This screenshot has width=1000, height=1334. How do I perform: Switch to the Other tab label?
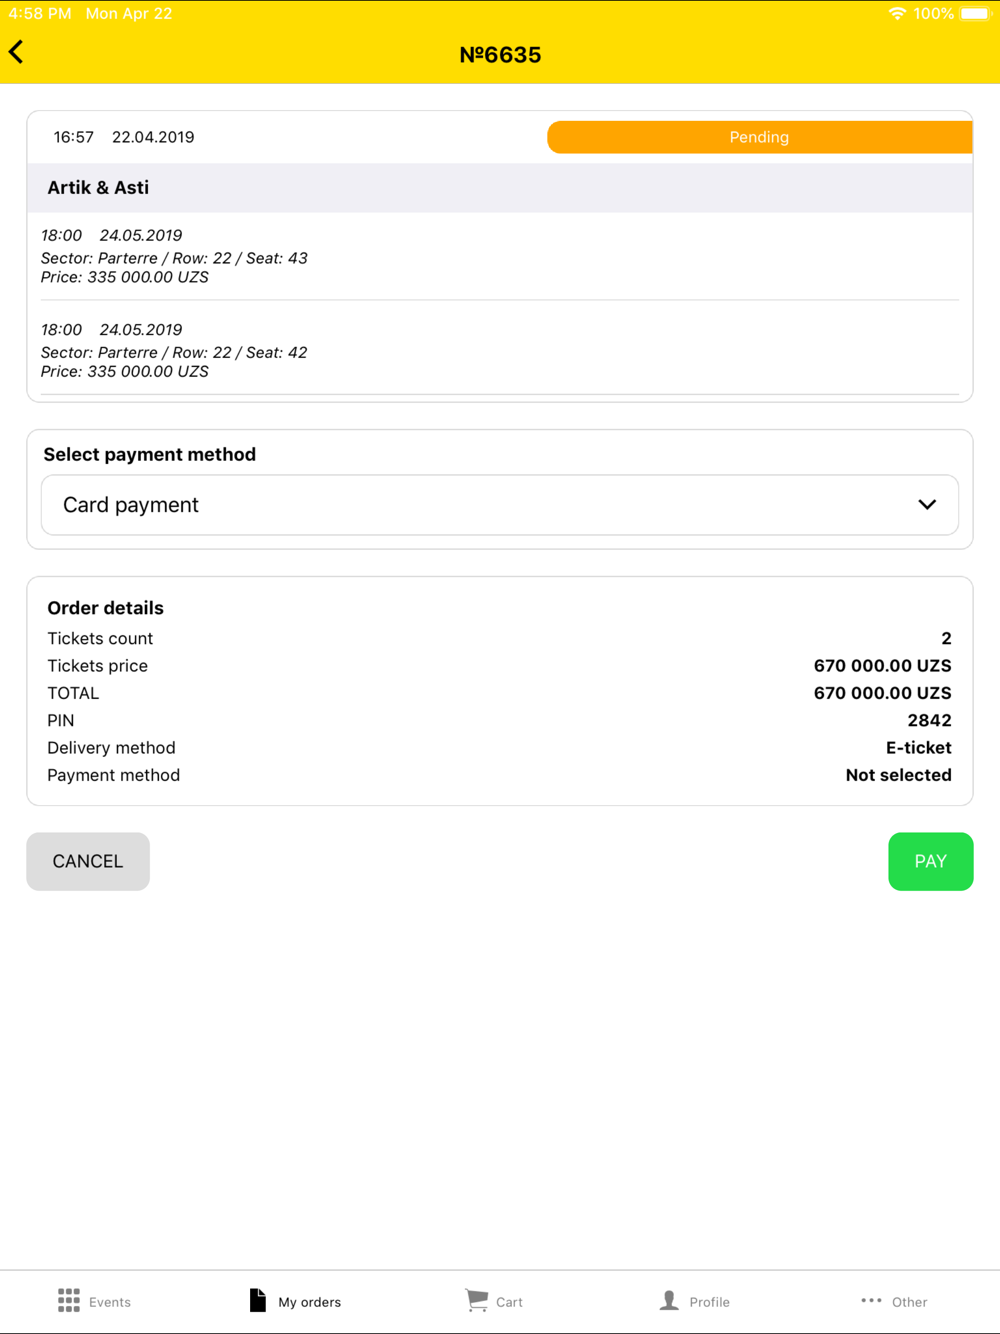pos(909,1302)
